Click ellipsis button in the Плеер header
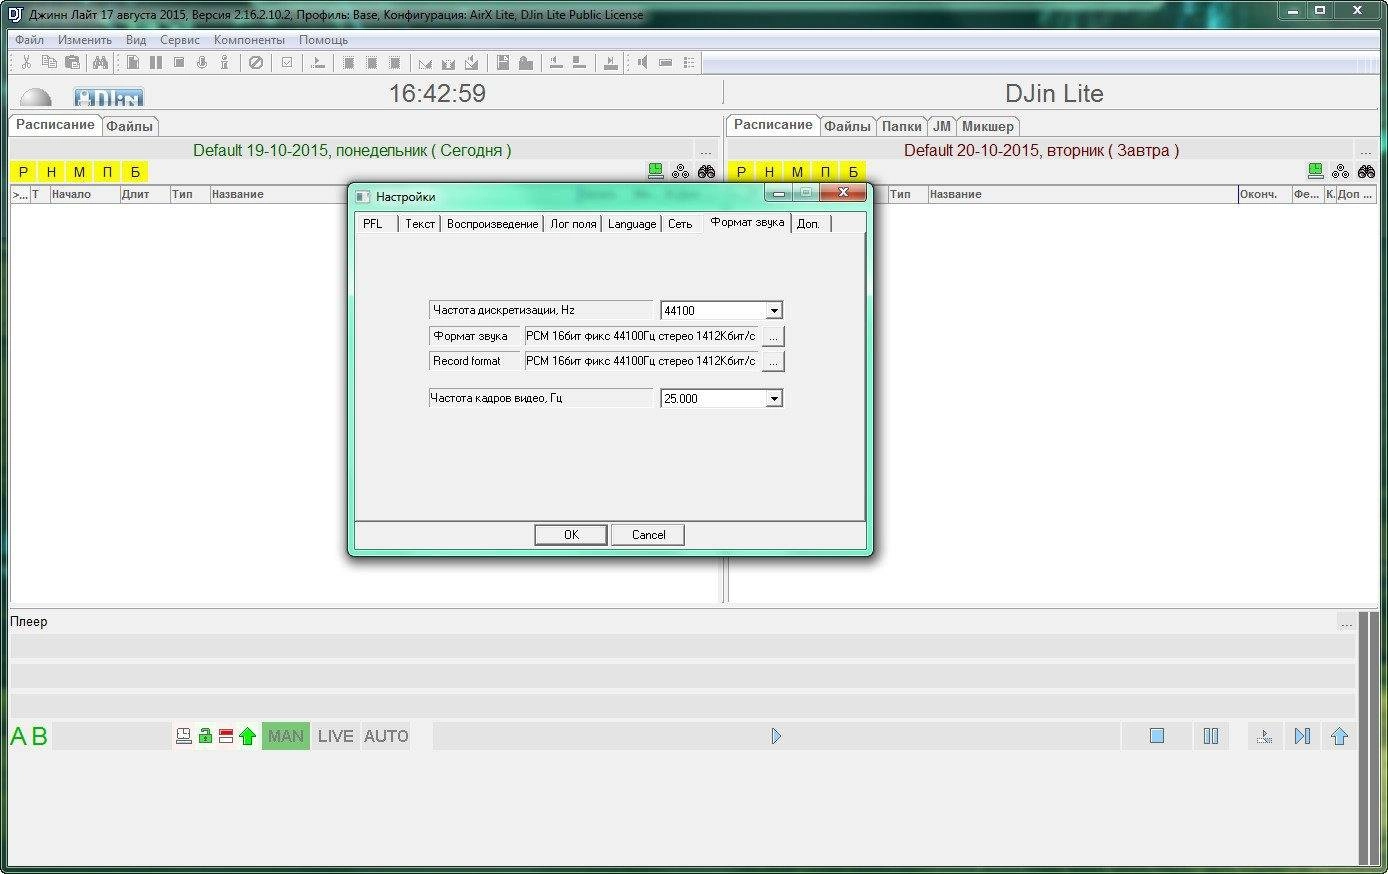This screenshot has height=874, width=1388. click(1346, 622)
